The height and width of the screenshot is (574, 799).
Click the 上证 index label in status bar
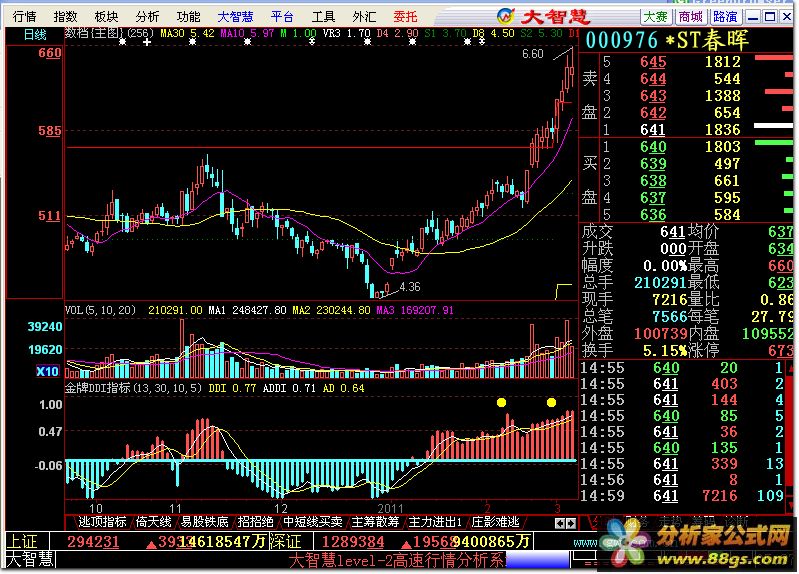(x=22, y=541)
